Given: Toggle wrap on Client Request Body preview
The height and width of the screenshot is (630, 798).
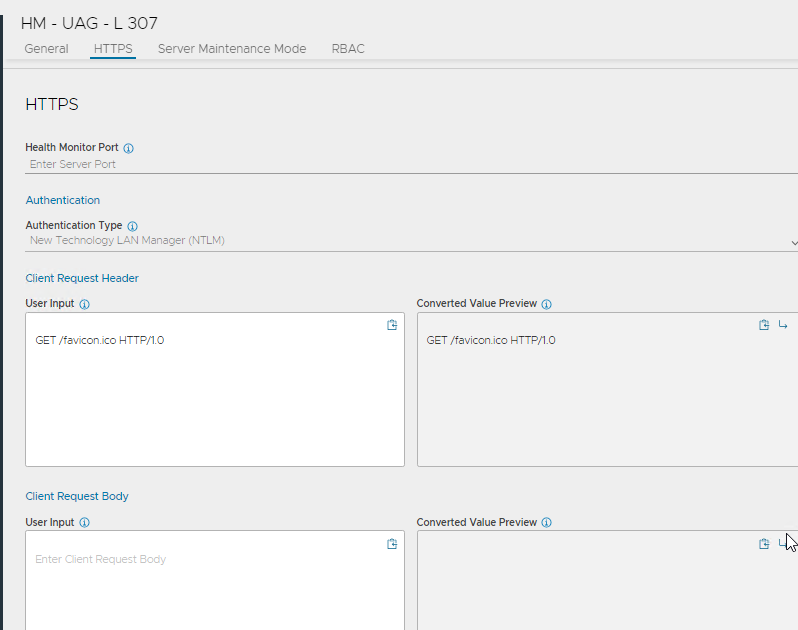Looking at the screenshot, I should (x=783, y=544).
